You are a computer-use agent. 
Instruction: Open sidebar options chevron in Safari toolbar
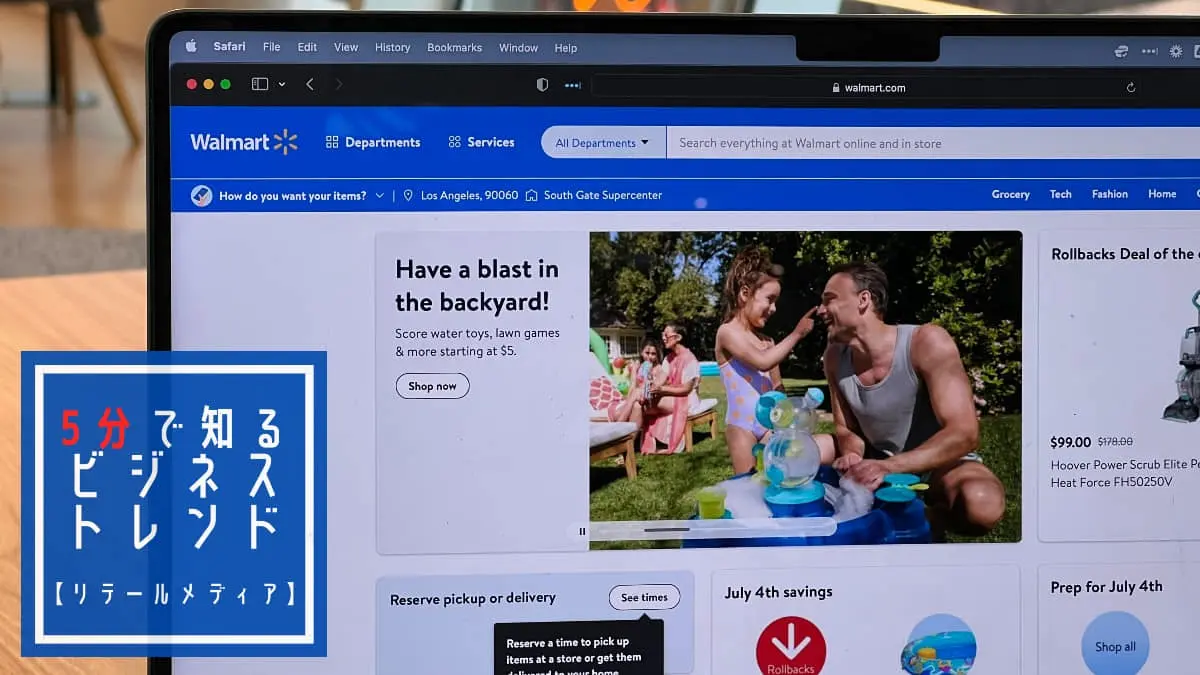click(282, 85)
